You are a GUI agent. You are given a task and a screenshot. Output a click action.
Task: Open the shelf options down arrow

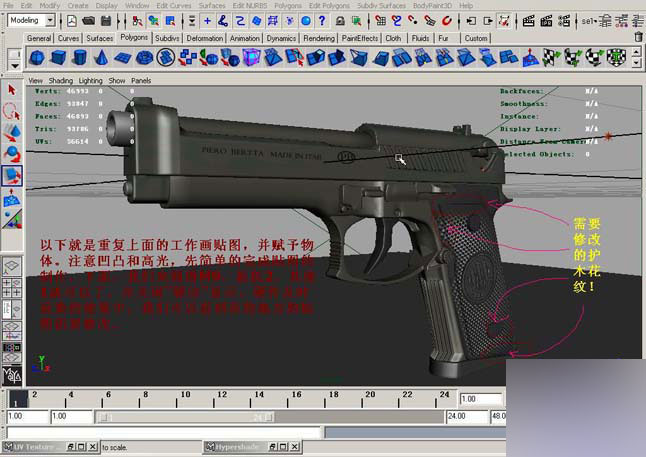[15, 66]
